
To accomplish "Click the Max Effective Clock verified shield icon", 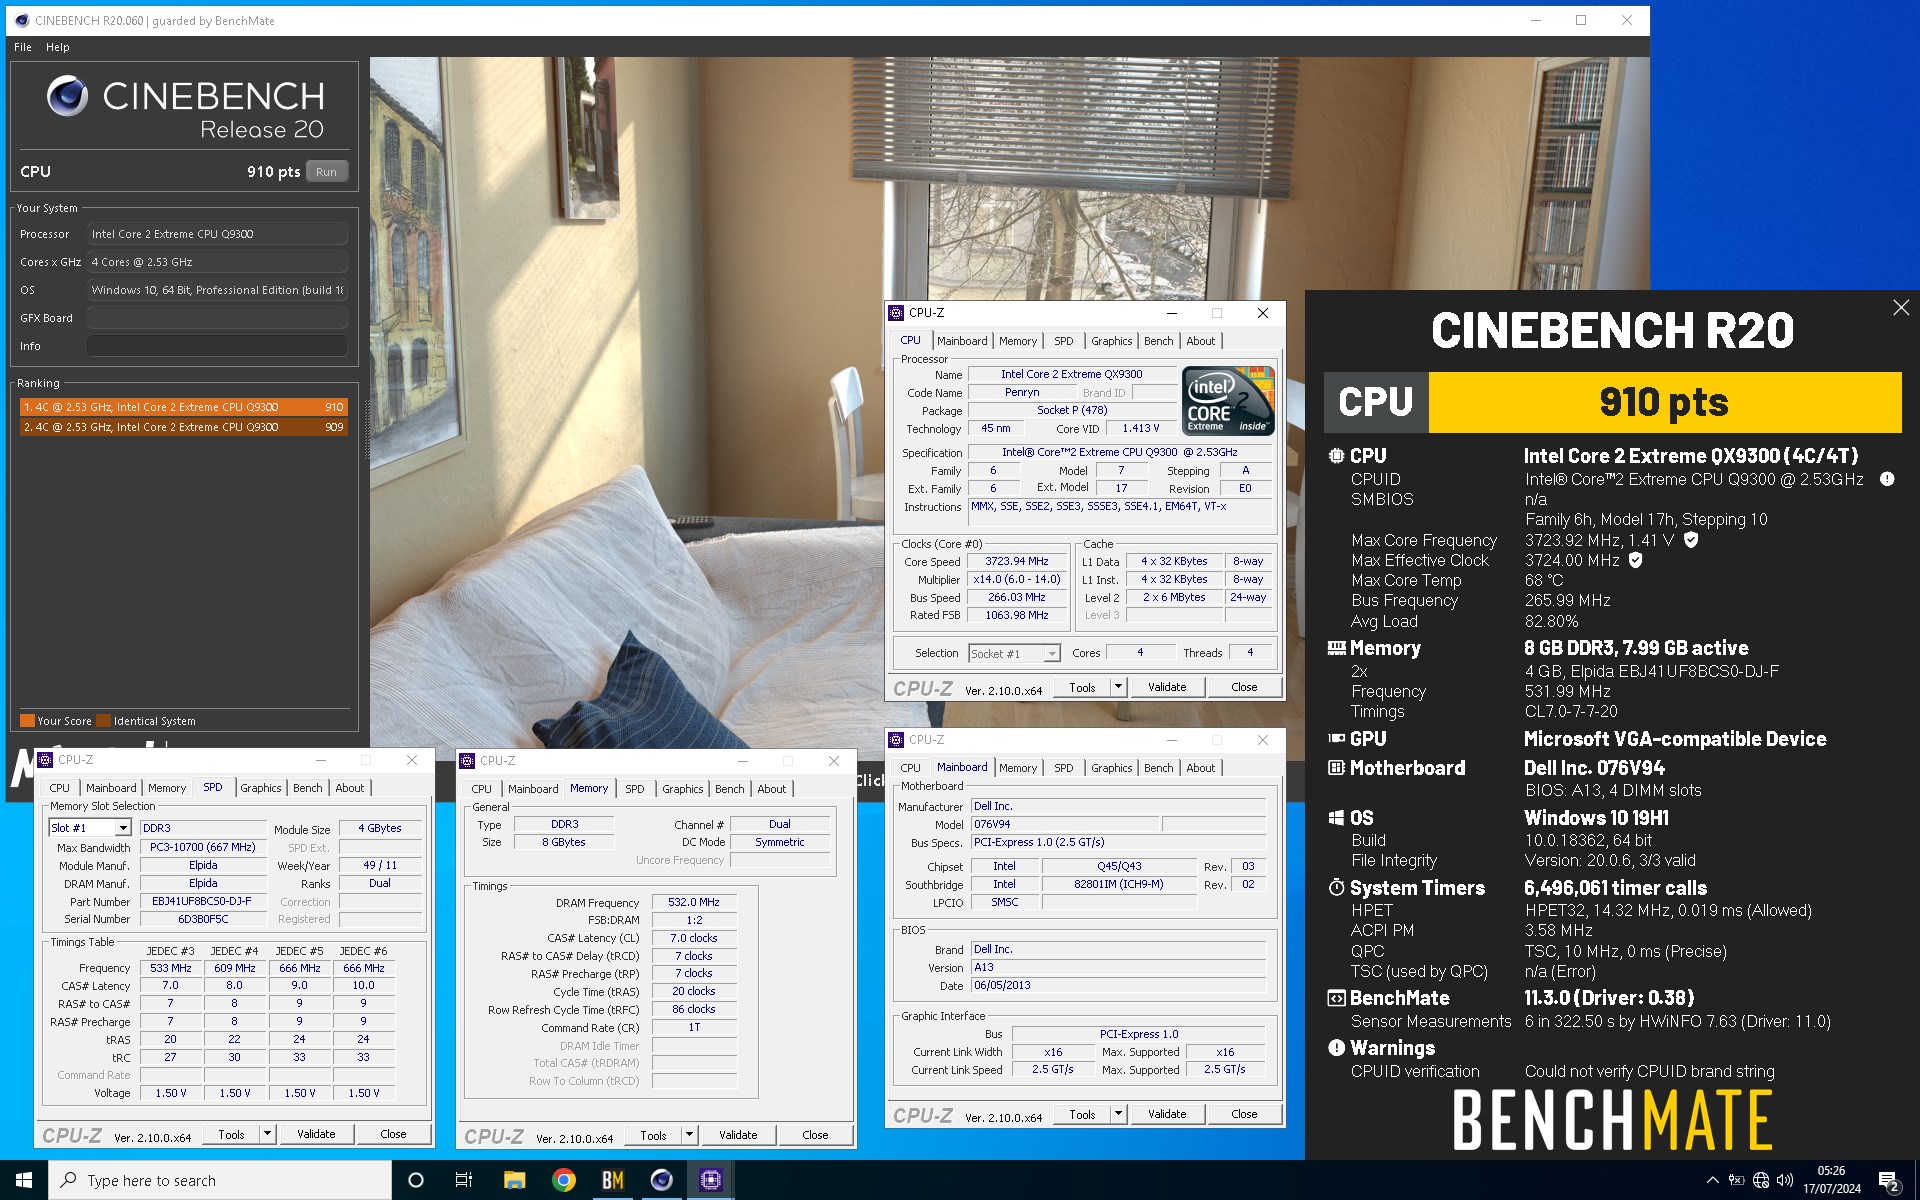I will tap(1636, 560).
